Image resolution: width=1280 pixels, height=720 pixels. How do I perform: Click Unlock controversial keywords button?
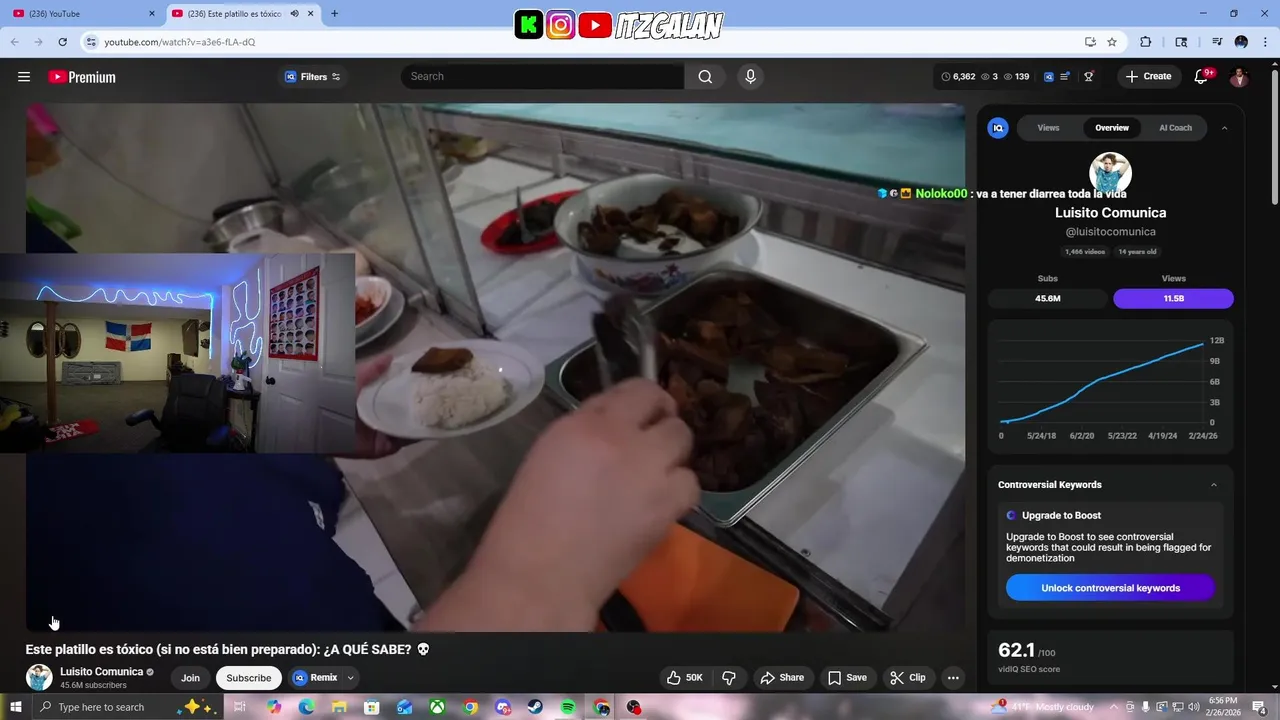[x=1110, y=588]
